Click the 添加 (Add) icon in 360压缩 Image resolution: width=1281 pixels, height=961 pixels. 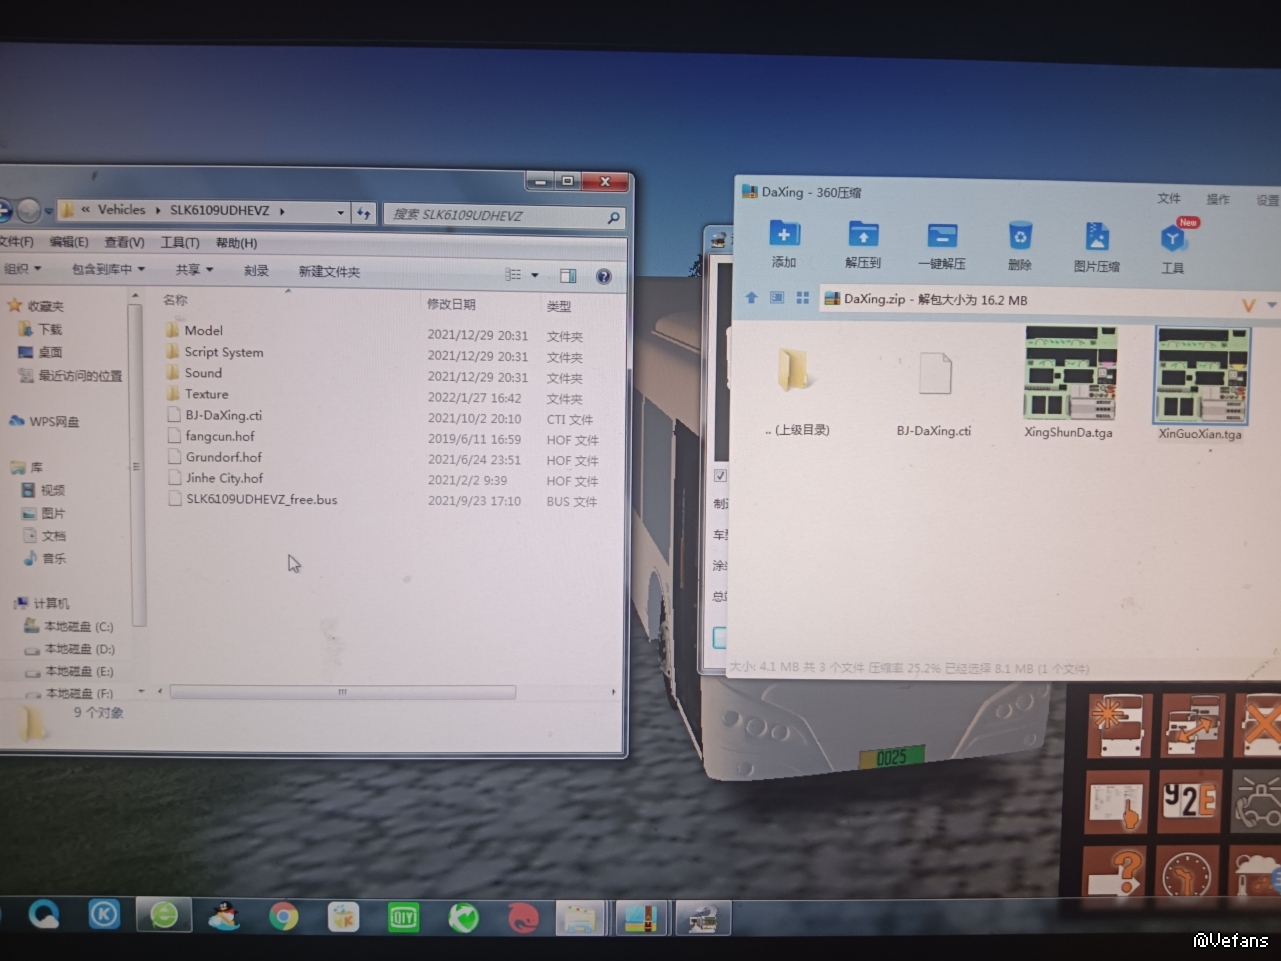[784, 236]
